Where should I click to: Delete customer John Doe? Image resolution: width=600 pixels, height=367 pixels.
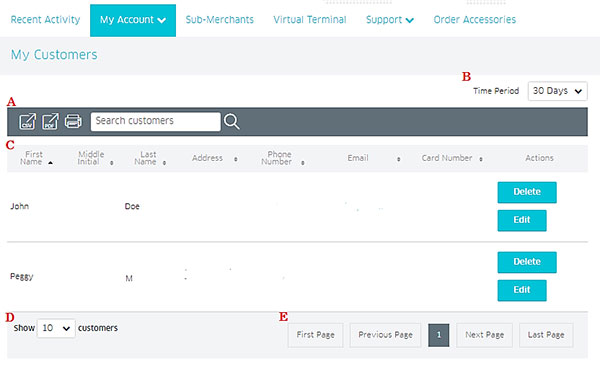[x=527, y=192]
